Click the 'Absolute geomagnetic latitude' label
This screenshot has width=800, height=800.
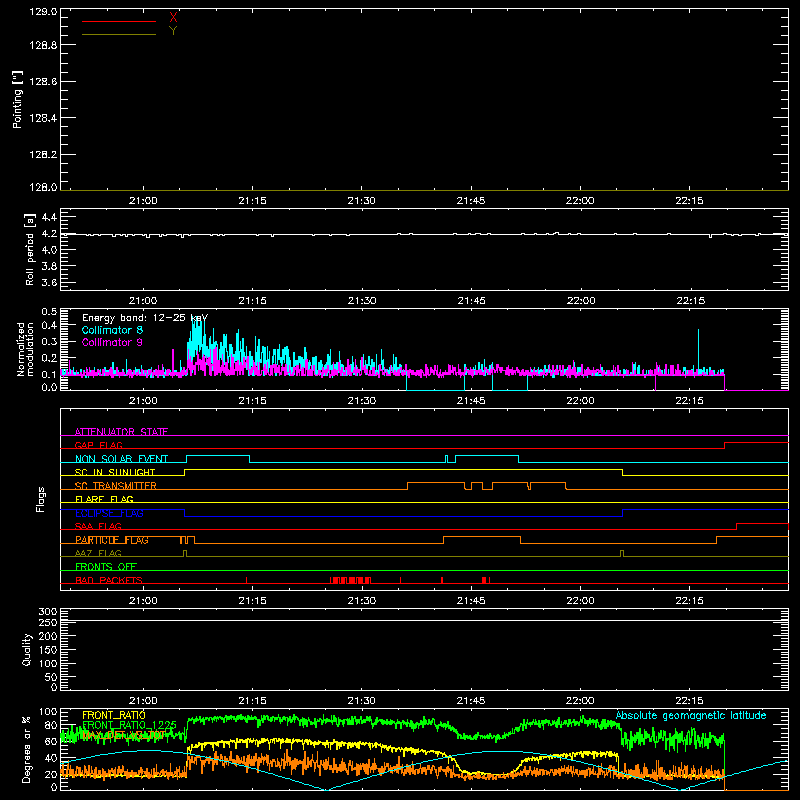691,715
